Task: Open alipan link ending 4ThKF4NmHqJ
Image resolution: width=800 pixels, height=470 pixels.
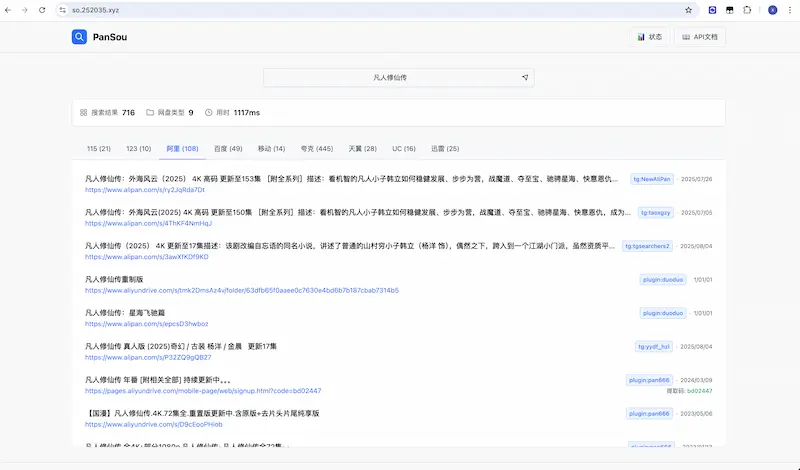Action: tap(148, 224)
